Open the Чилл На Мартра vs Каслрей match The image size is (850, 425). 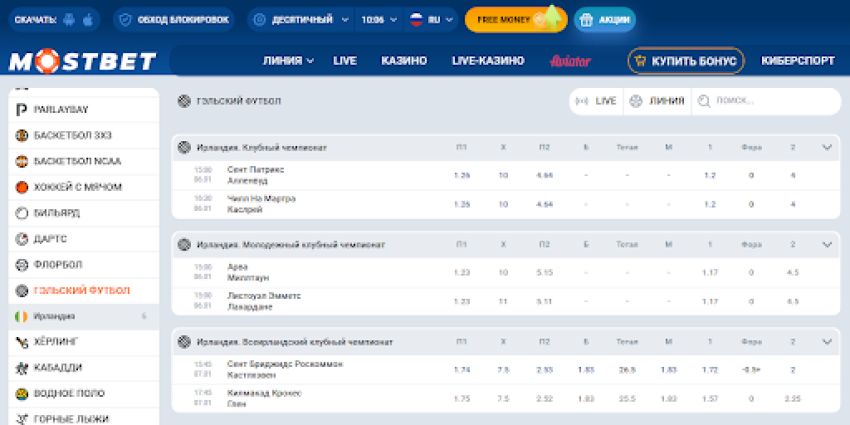[x=261, y=204]
